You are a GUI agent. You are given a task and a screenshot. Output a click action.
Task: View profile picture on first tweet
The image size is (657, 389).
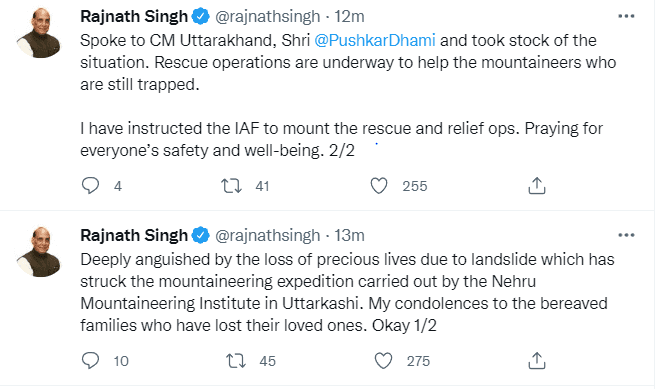click(x=39, y=33)
